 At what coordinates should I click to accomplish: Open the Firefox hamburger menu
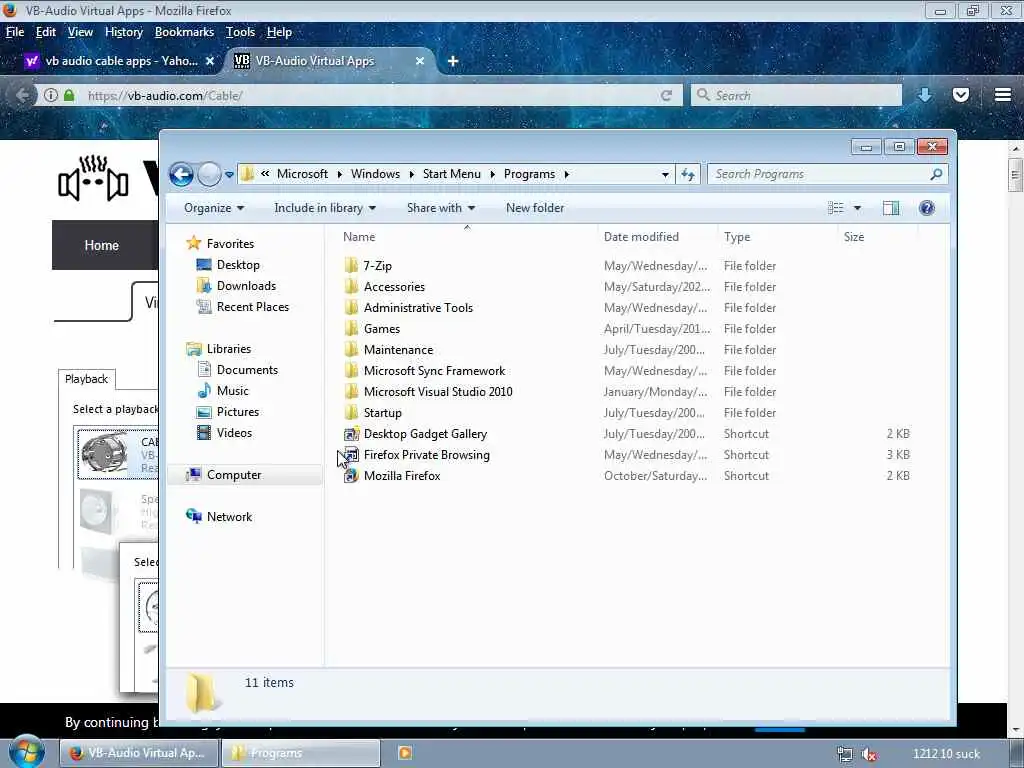pos(1003,95)
